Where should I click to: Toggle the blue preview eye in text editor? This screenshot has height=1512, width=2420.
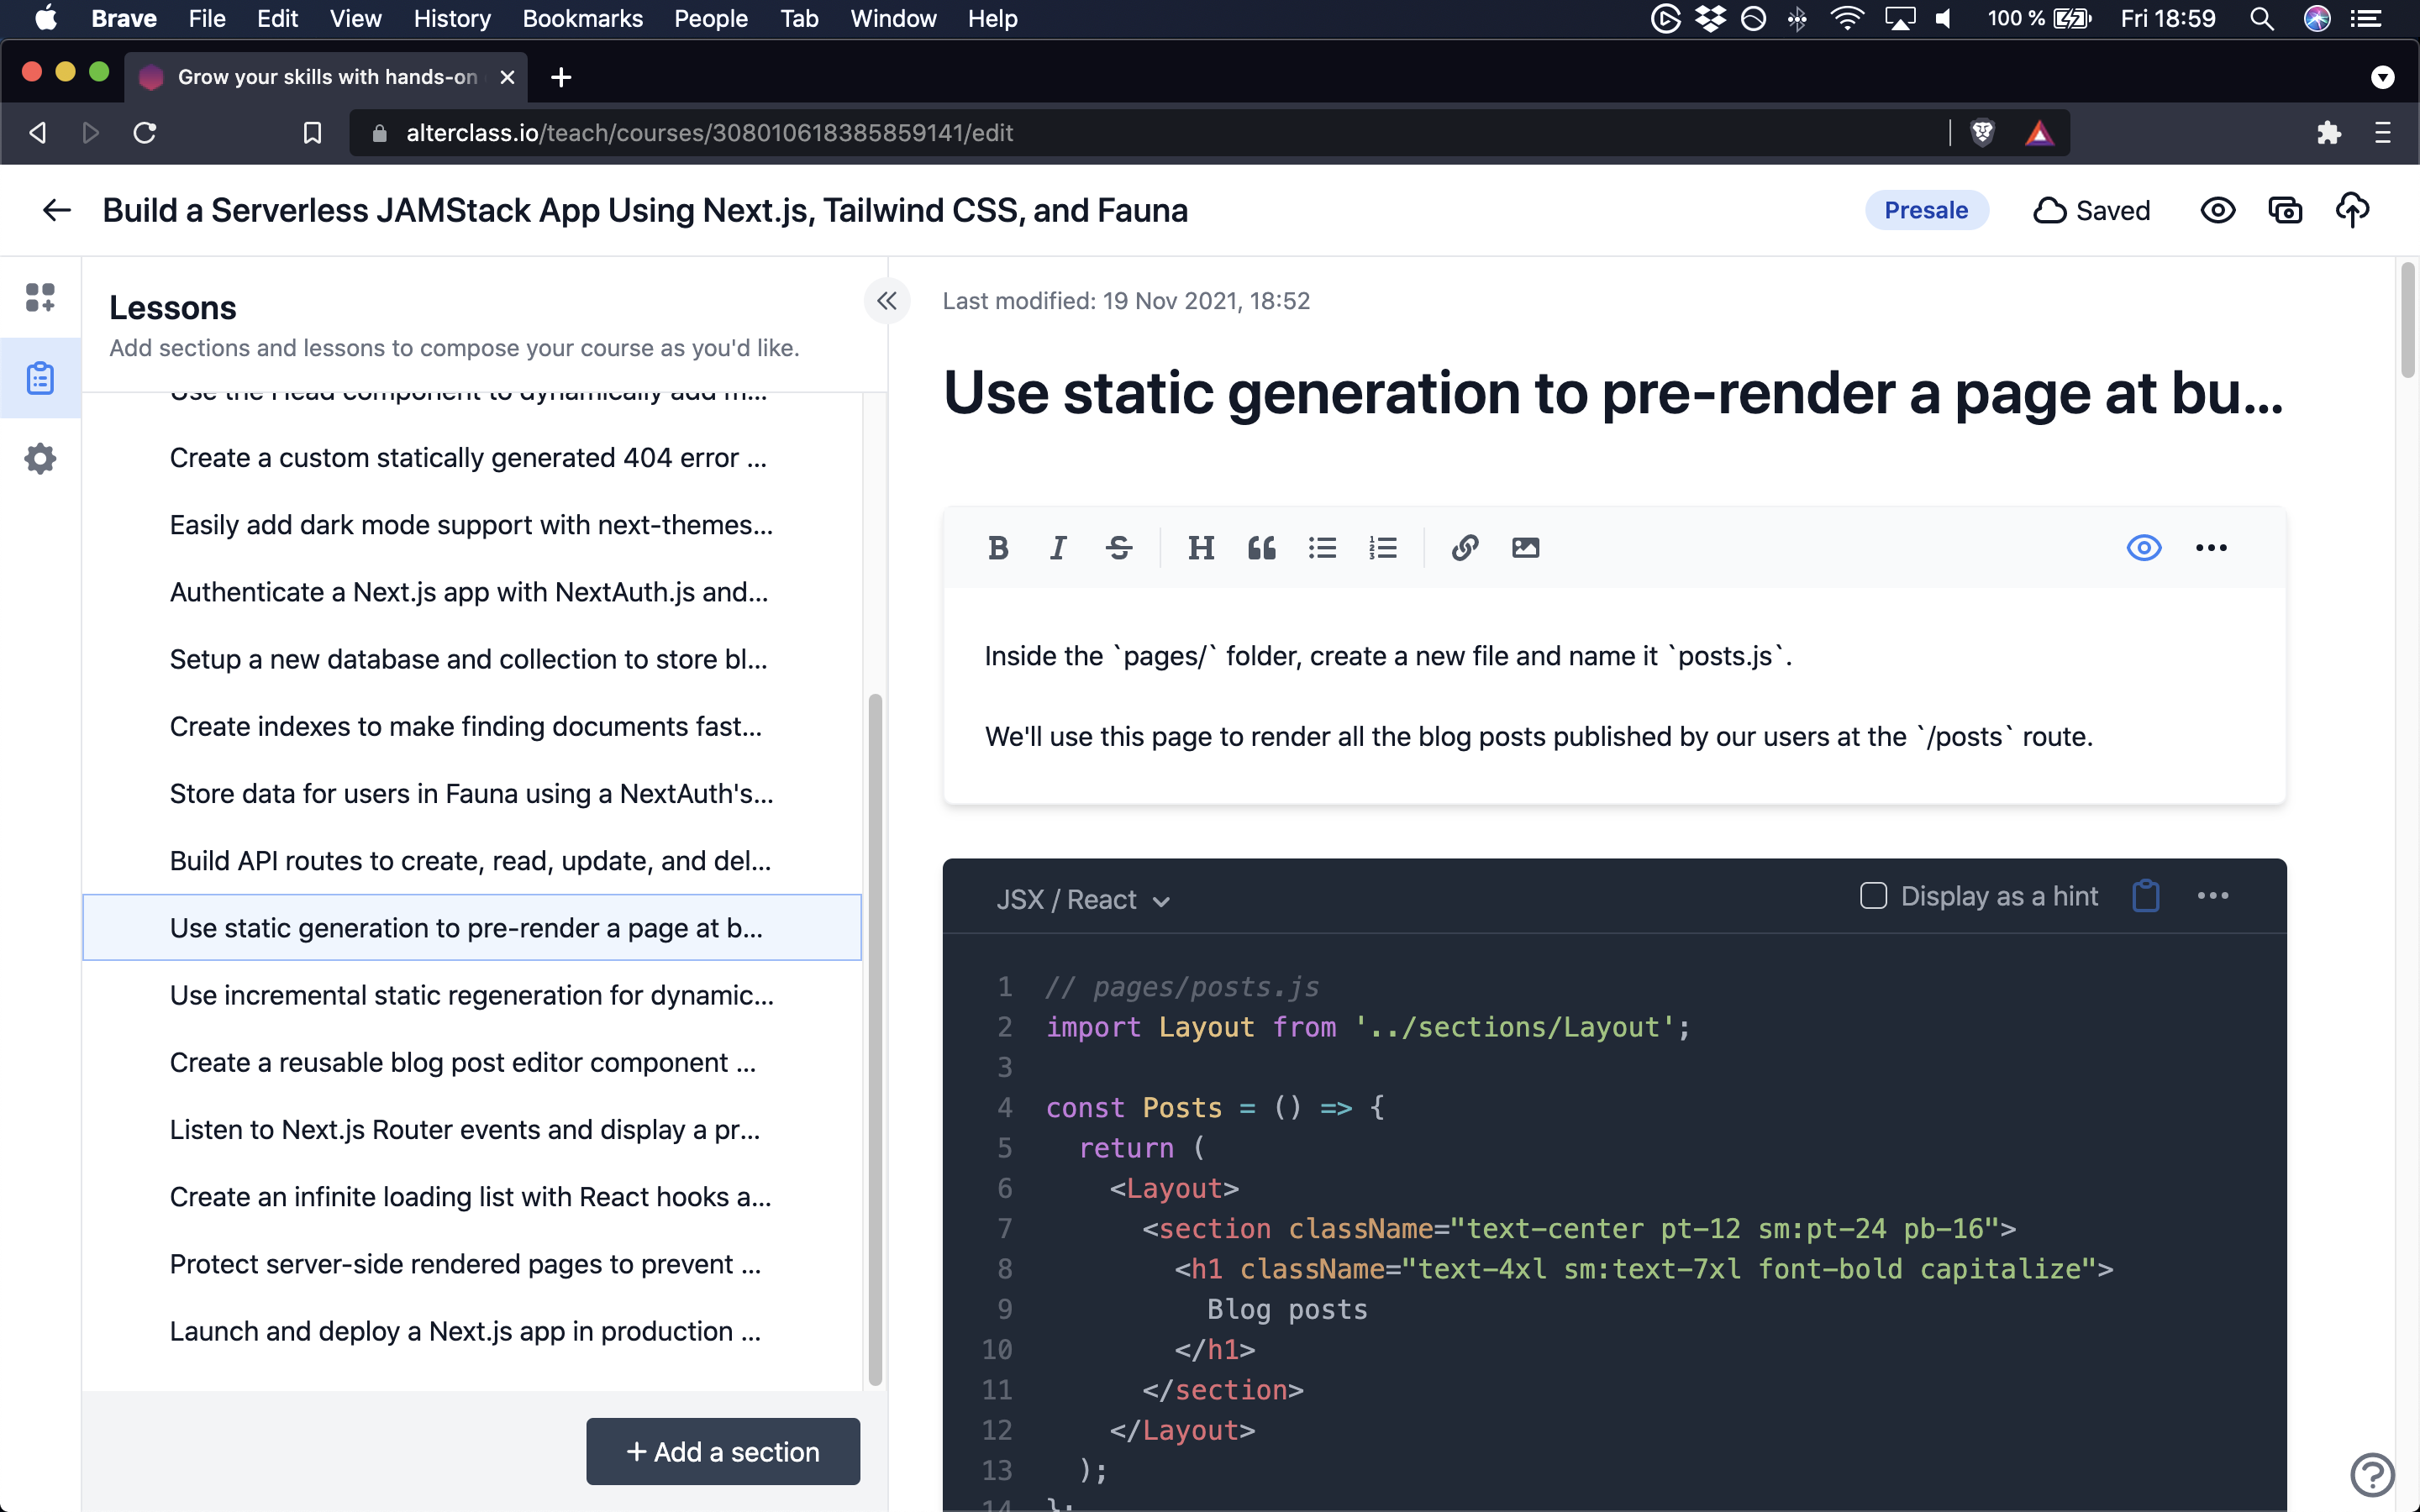[2143, 548]
